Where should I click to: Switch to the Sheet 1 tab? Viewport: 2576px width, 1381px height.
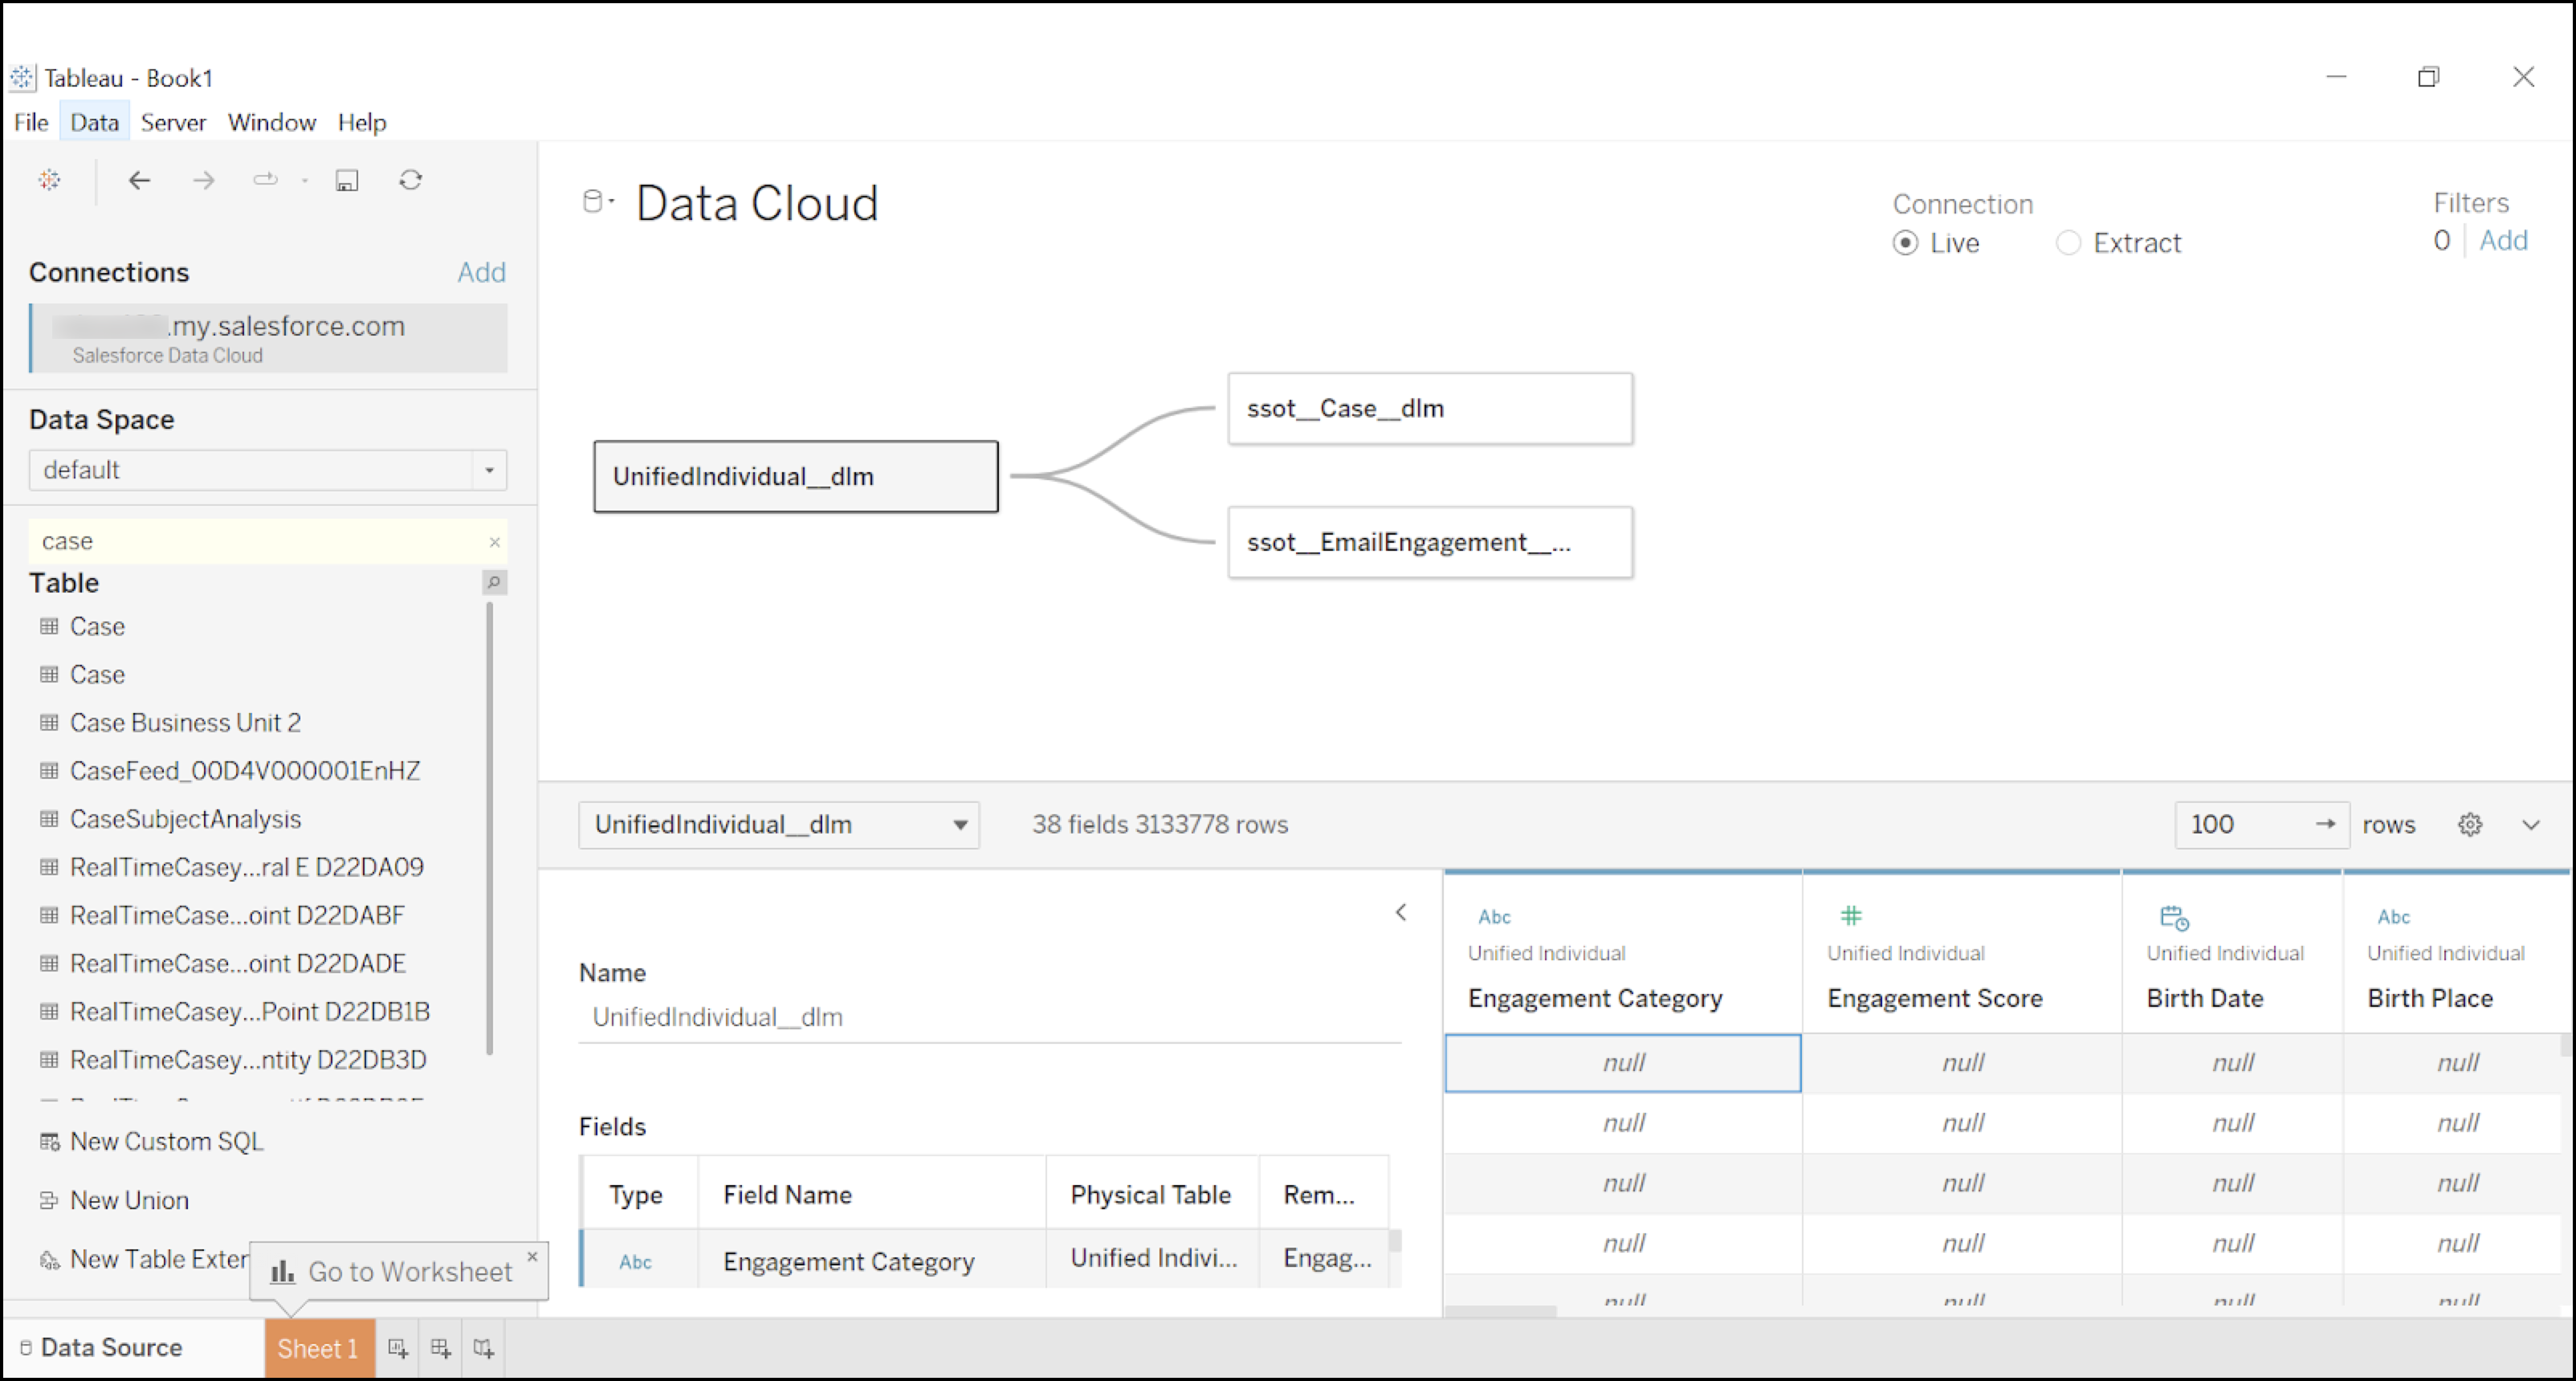[x=318, y=1348]
